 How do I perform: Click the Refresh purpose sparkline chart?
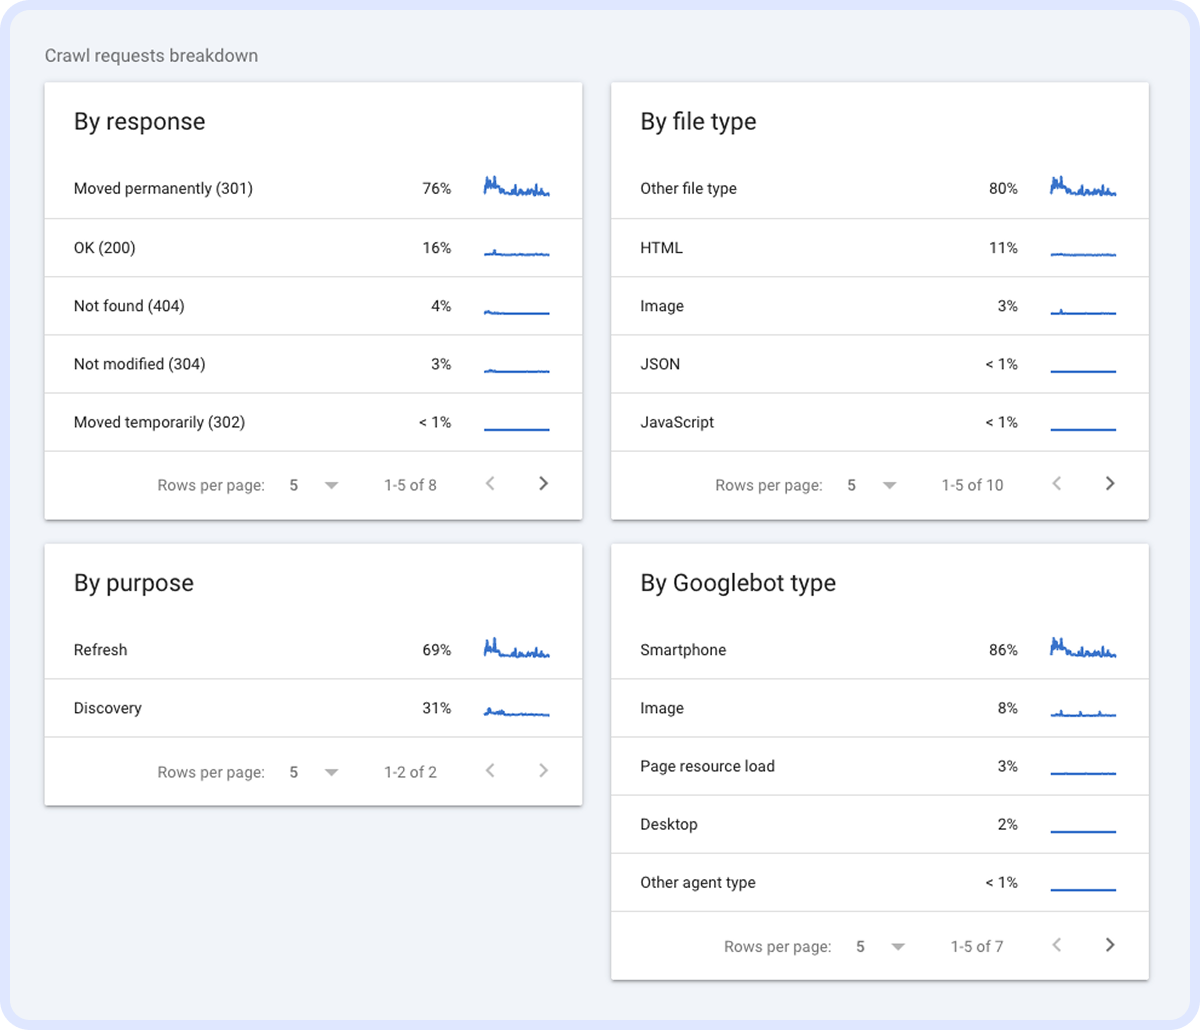[x=516, y=650]
